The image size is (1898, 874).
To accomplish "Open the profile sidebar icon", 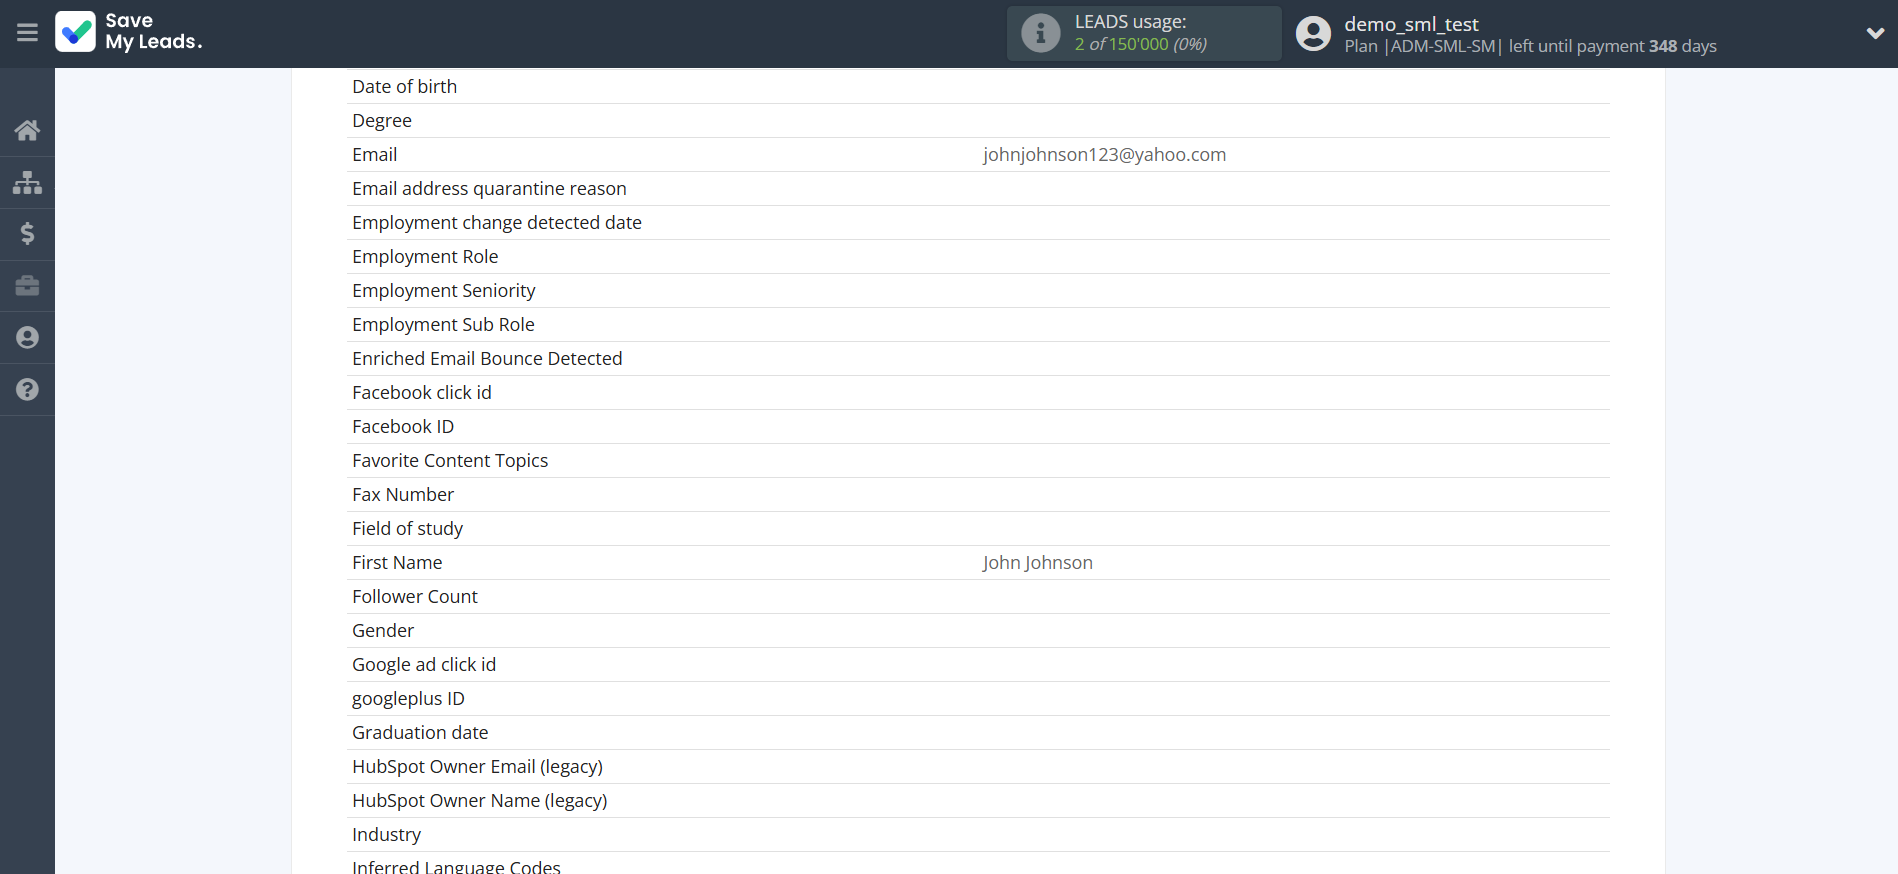I will pyautogui.click(x=27, y=338).
